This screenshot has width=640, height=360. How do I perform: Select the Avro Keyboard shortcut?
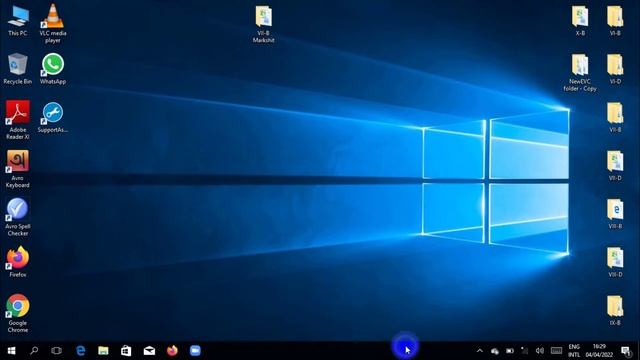pyautogui.click(x=18, y=169)
